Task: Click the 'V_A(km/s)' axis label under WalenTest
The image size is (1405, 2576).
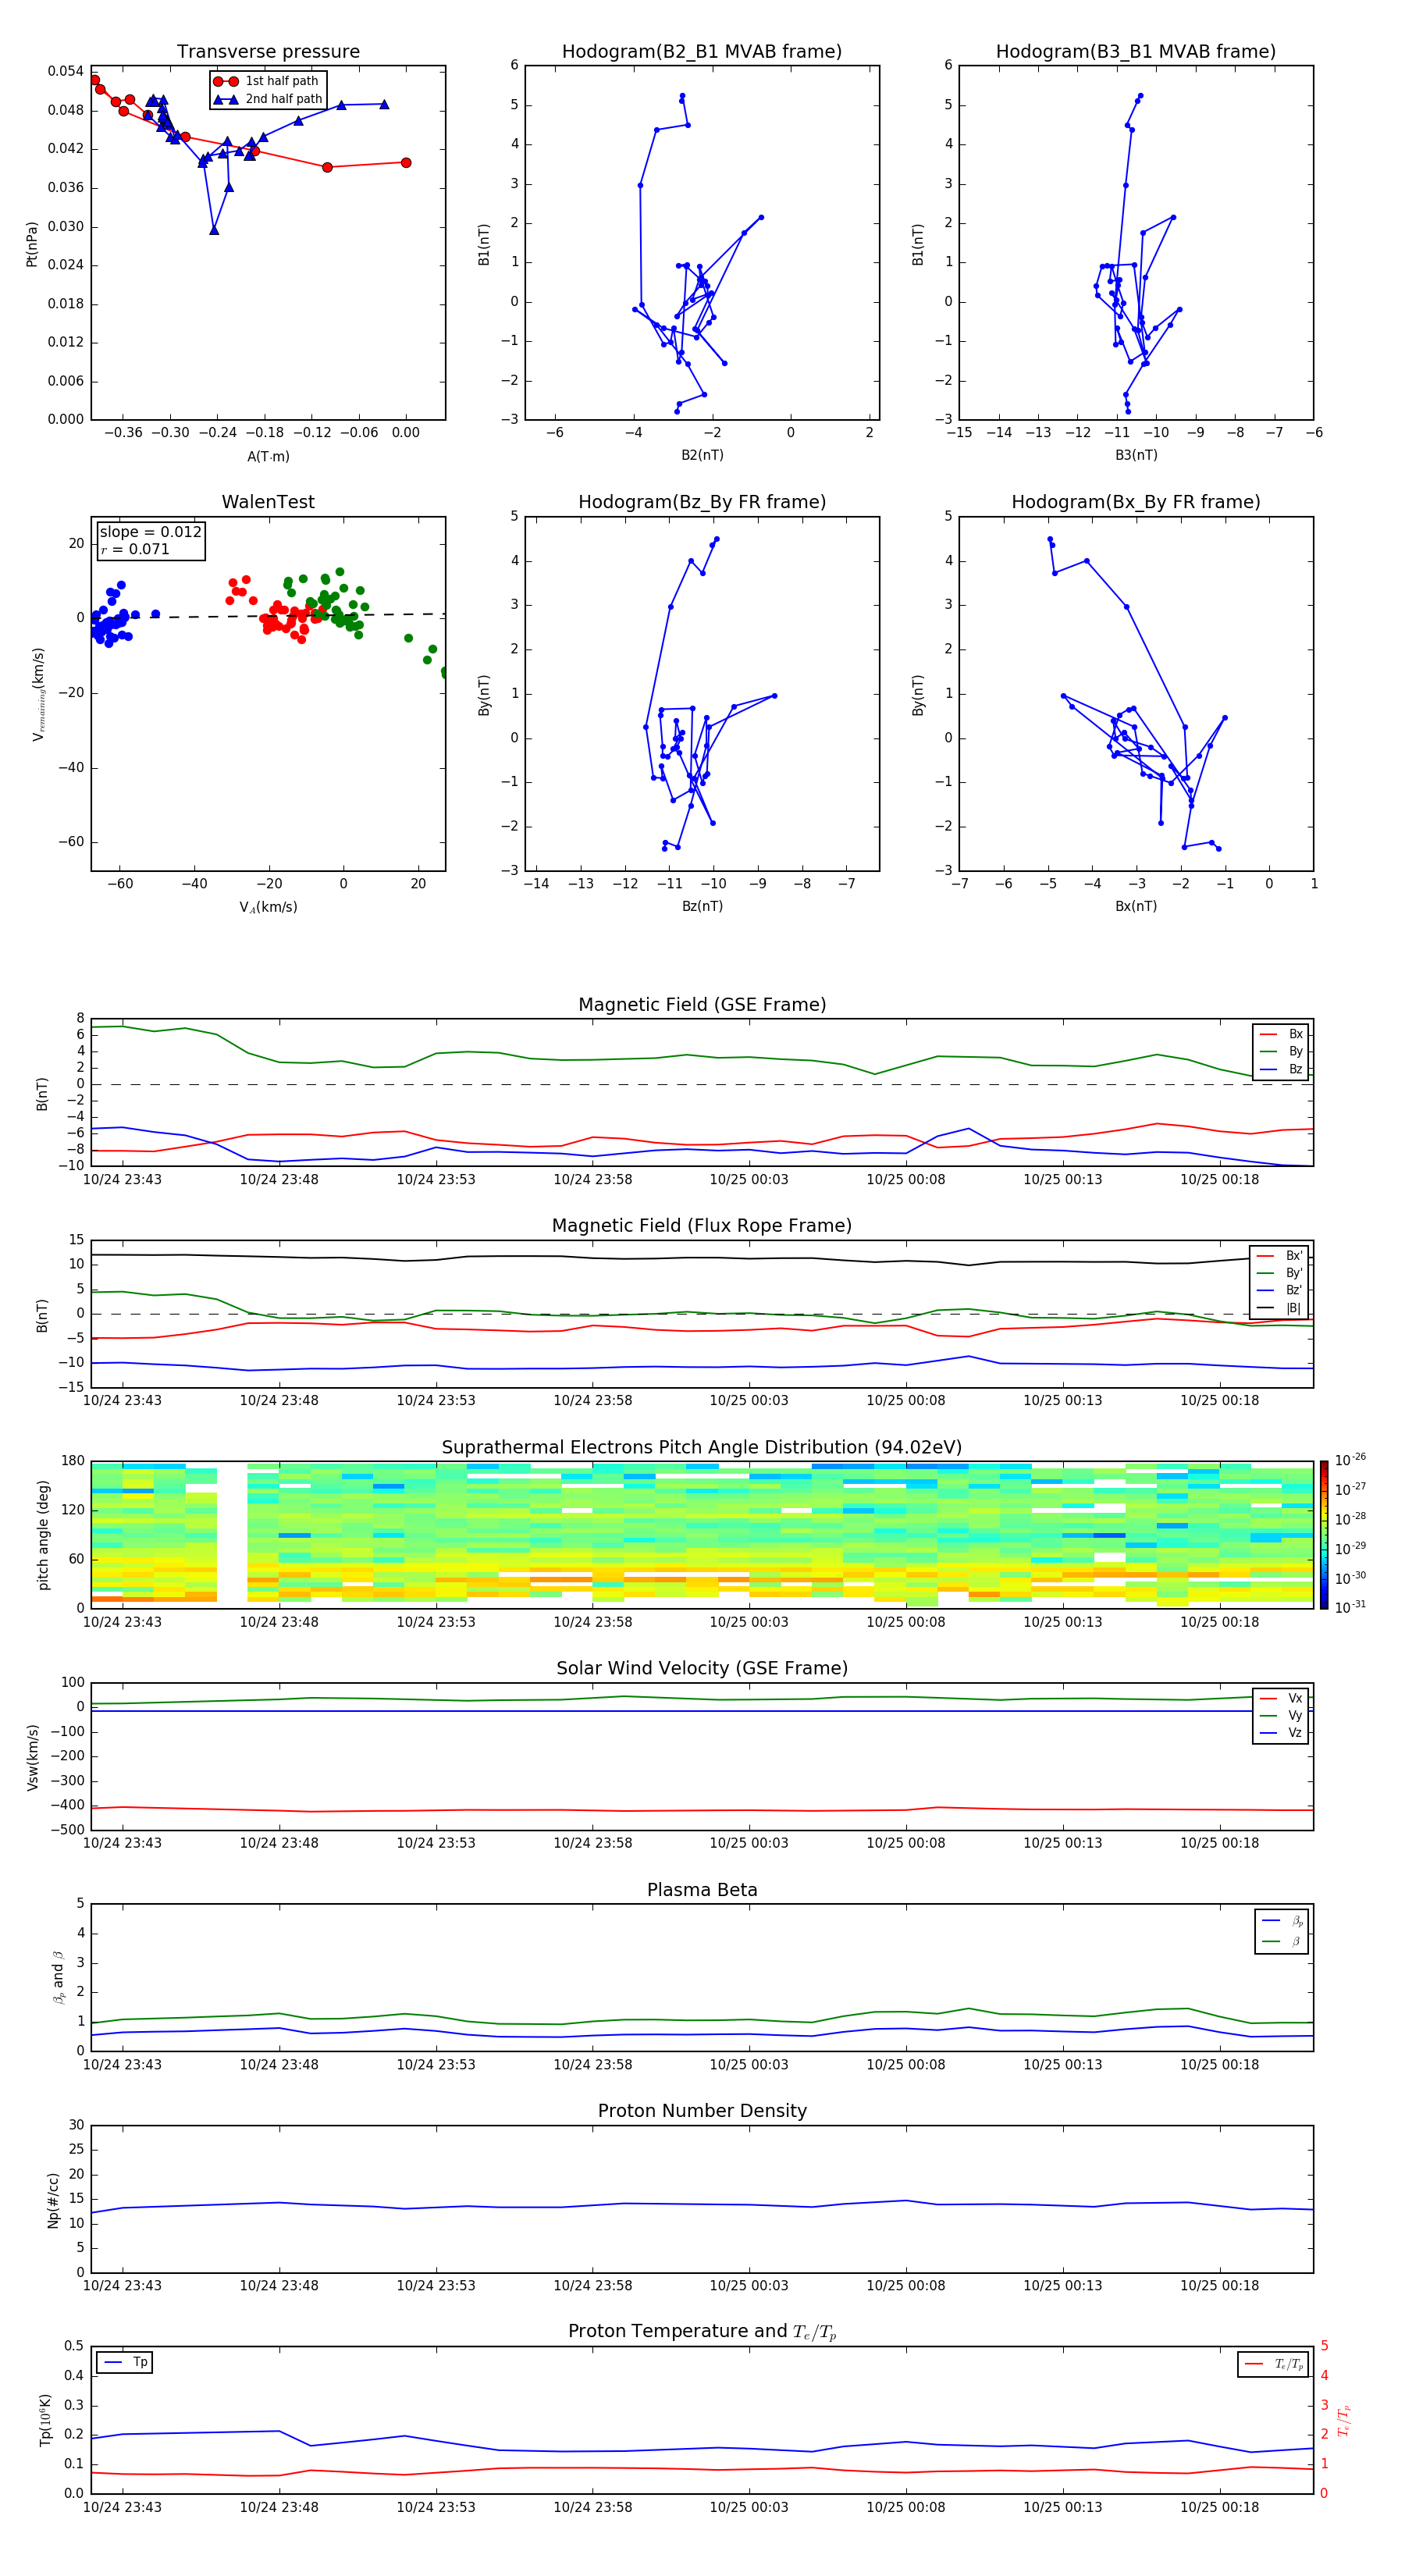Action: tap(268, 907)
